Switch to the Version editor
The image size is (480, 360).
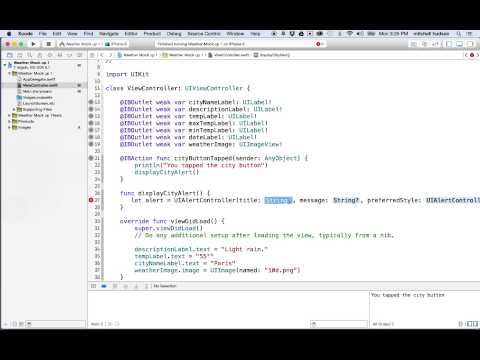coord(436,44)
